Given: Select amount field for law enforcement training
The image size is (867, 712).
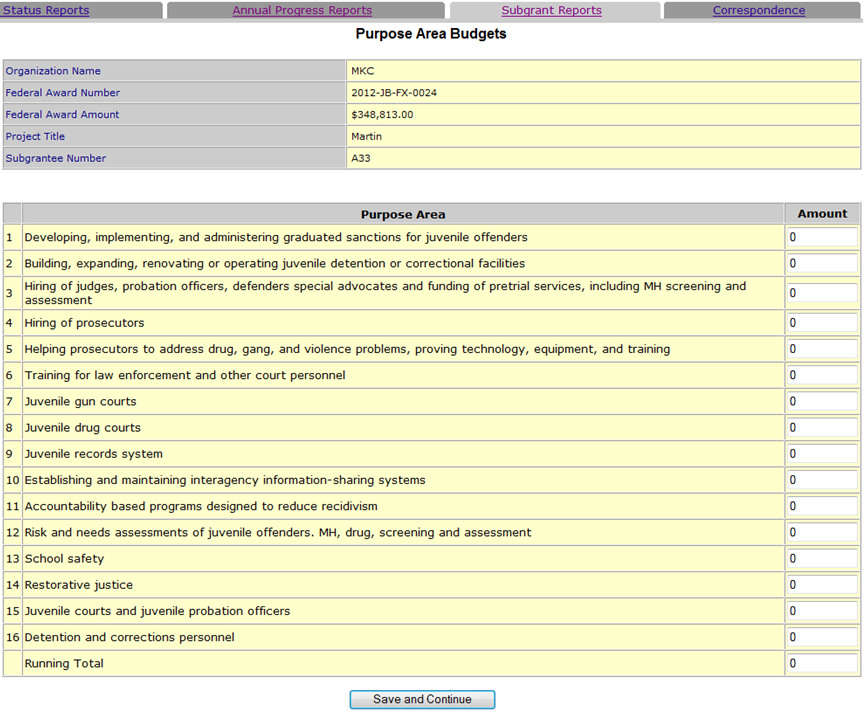Looking at the screenshot, I should 821,375.
